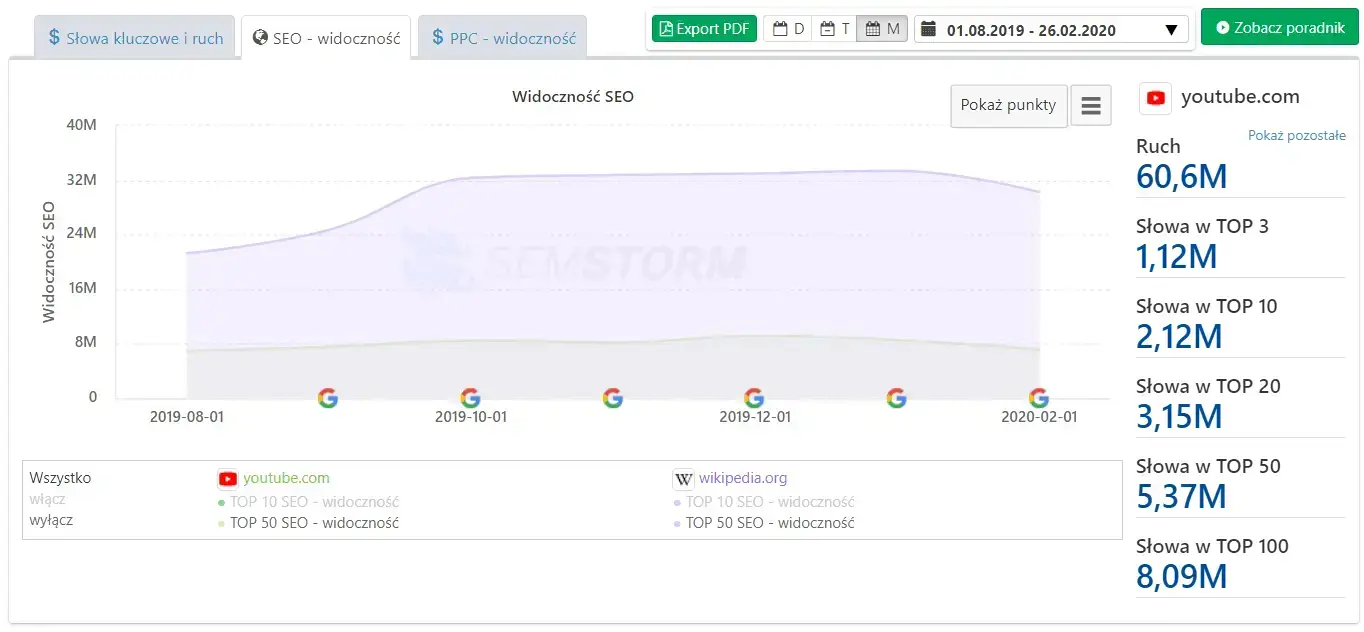Expand 'Pokaż pozostałe' to show remaining domains
This screenshot has width=1364, height=632.
click(x=1297, y=134)
